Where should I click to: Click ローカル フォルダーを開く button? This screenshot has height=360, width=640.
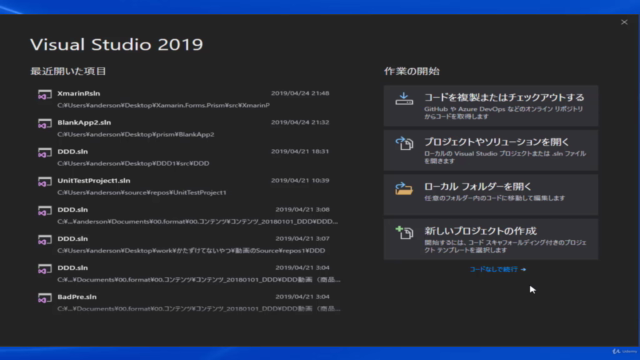(x=491, y=195)
